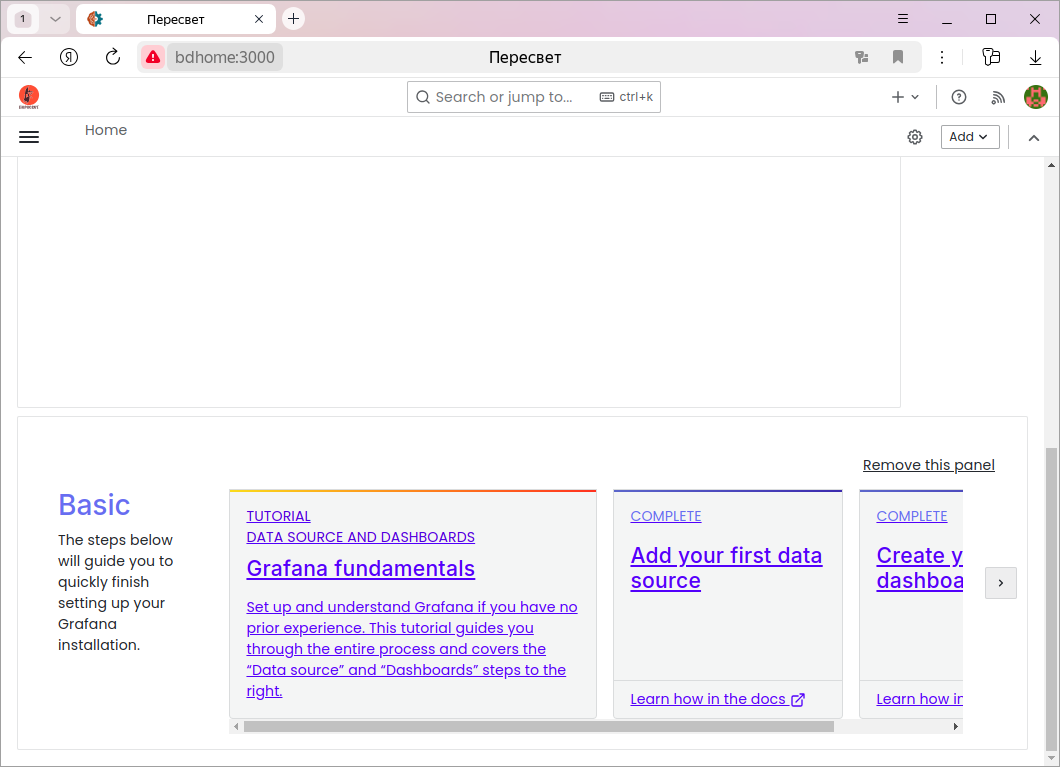Click the Yandex "Я" home icon
The image size is (1060, 767).
coord(69,57)
